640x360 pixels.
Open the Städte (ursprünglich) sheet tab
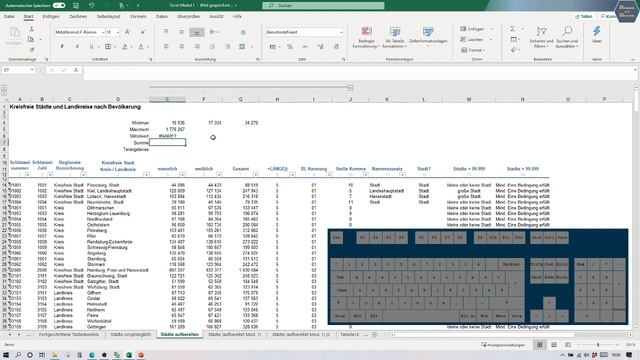131,335
